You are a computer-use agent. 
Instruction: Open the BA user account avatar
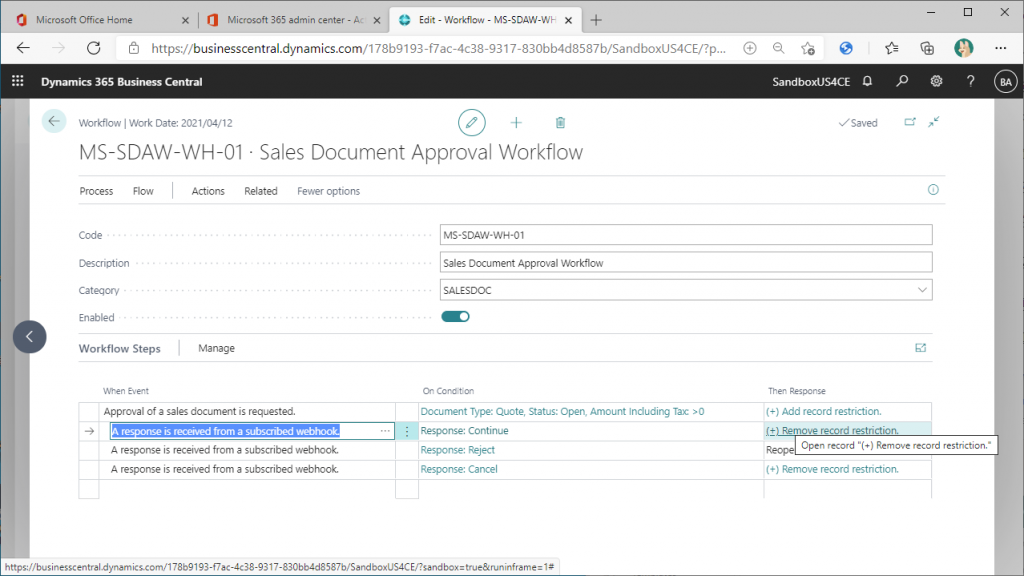(1006, 82)
